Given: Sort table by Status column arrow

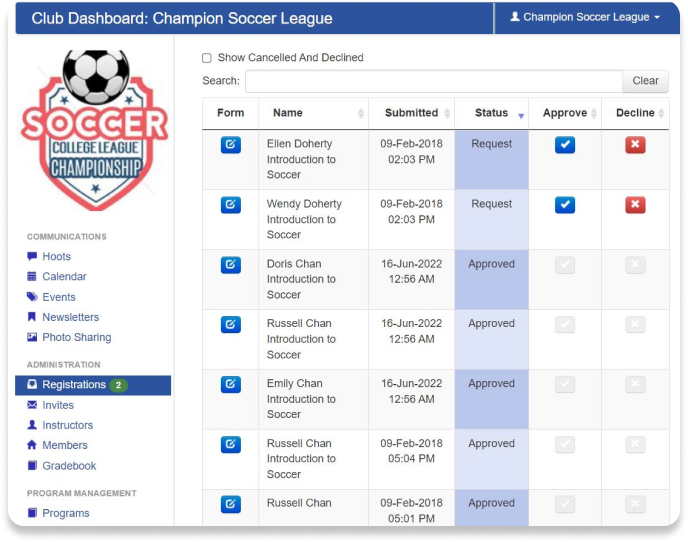Looking at the screenshot, I should pos(521,116).
